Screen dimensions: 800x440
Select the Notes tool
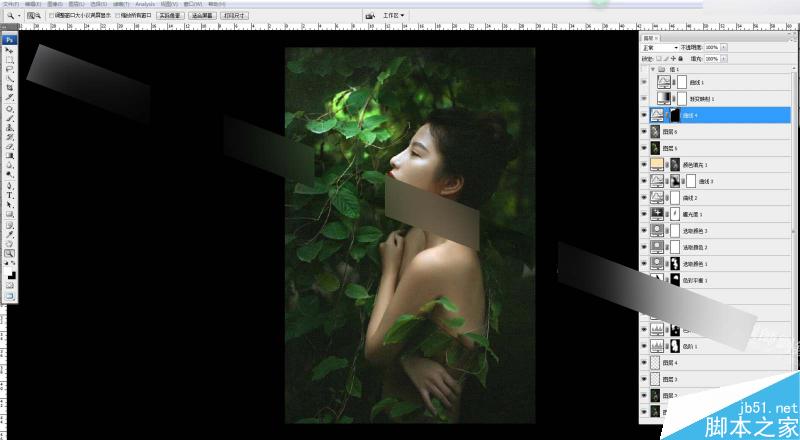(x=9, y=226)
